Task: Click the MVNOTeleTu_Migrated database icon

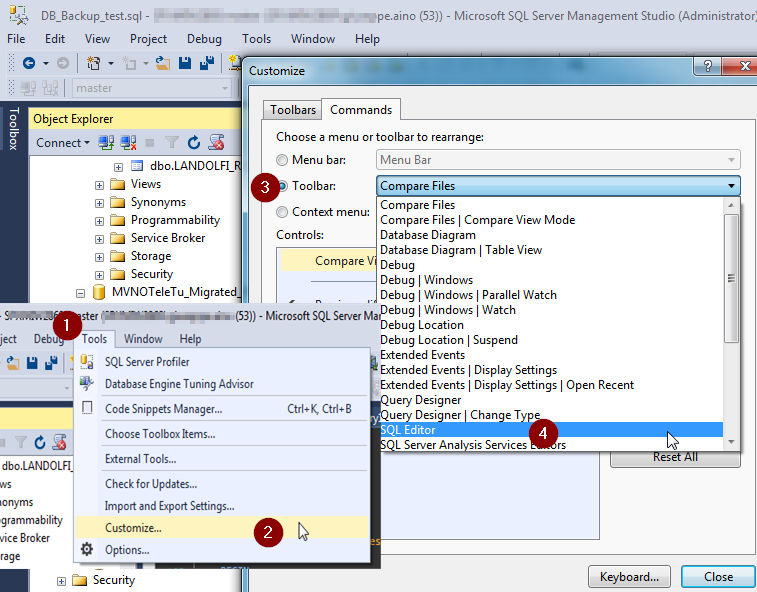Action: click(99, 292)
